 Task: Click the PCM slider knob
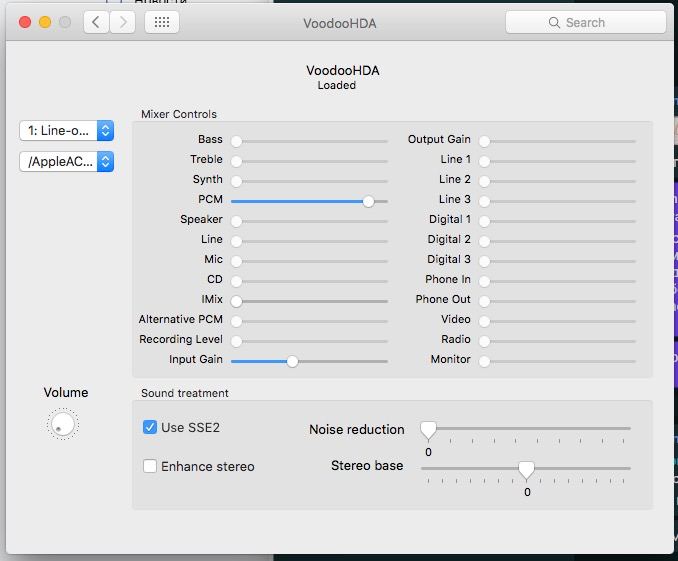point(368,202)
